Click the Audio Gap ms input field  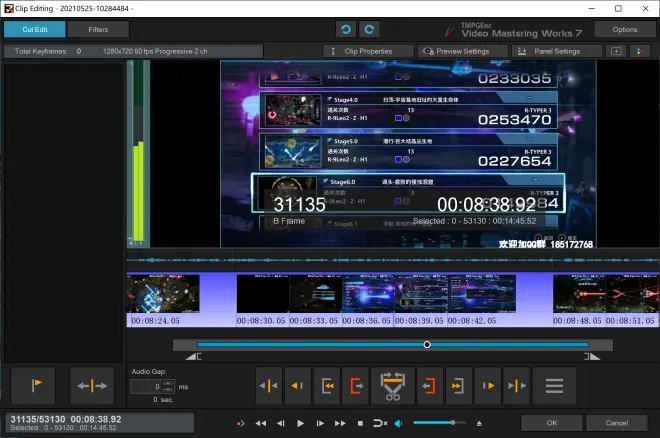point(146,386)
